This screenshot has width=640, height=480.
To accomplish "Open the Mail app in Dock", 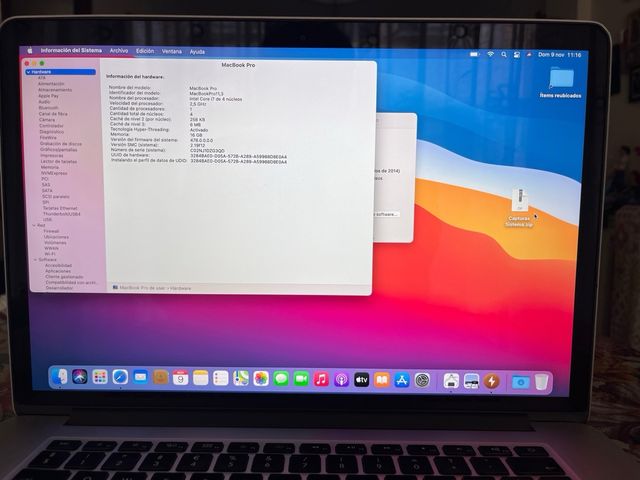I will [x=140, y=378].
